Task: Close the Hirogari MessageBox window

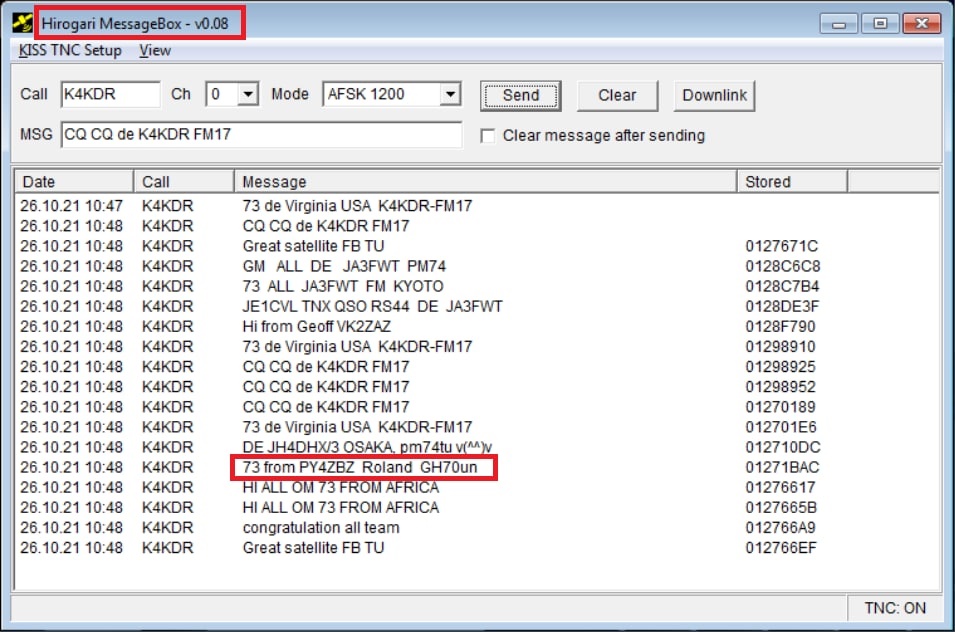Action: click(922, 24)
